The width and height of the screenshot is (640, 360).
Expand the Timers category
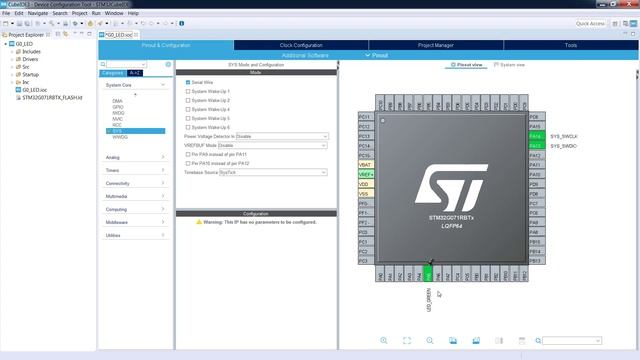[x=135, y=170]
